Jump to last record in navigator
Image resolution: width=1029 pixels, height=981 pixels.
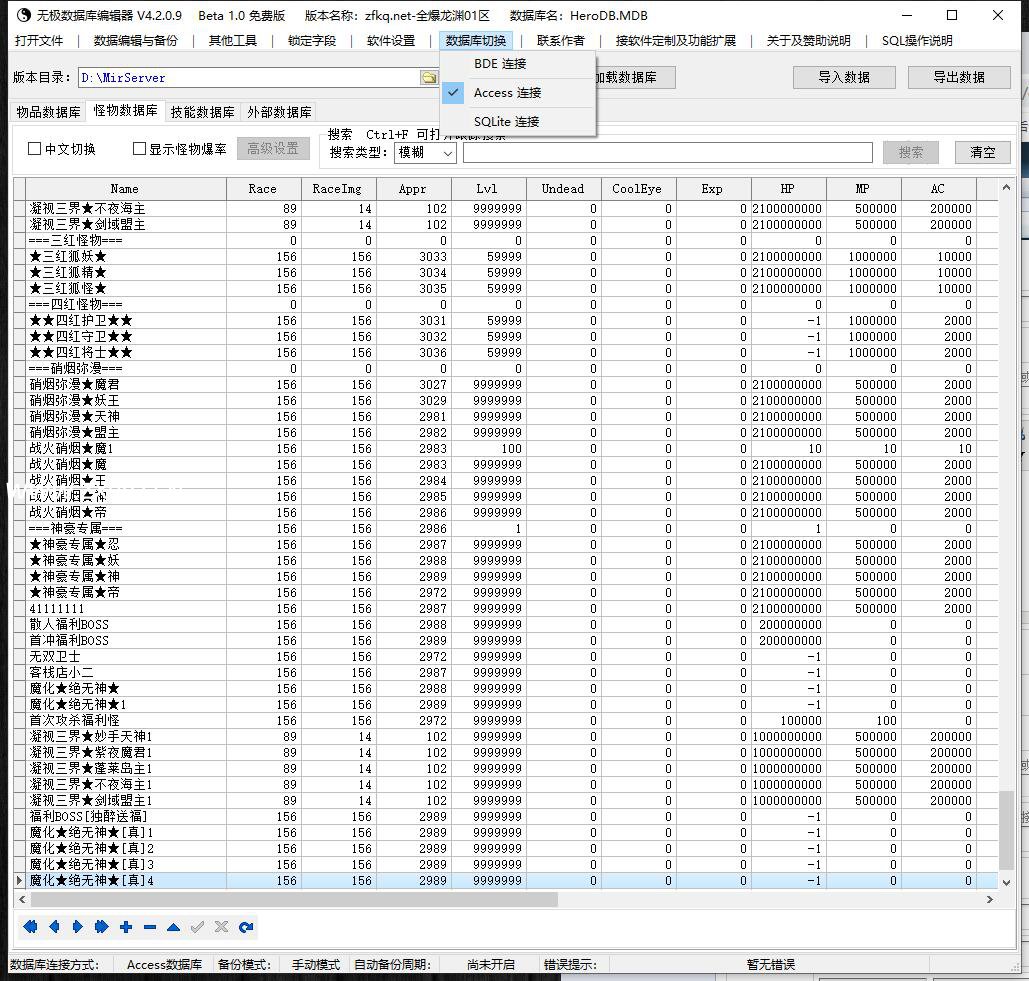click(101, 927)
